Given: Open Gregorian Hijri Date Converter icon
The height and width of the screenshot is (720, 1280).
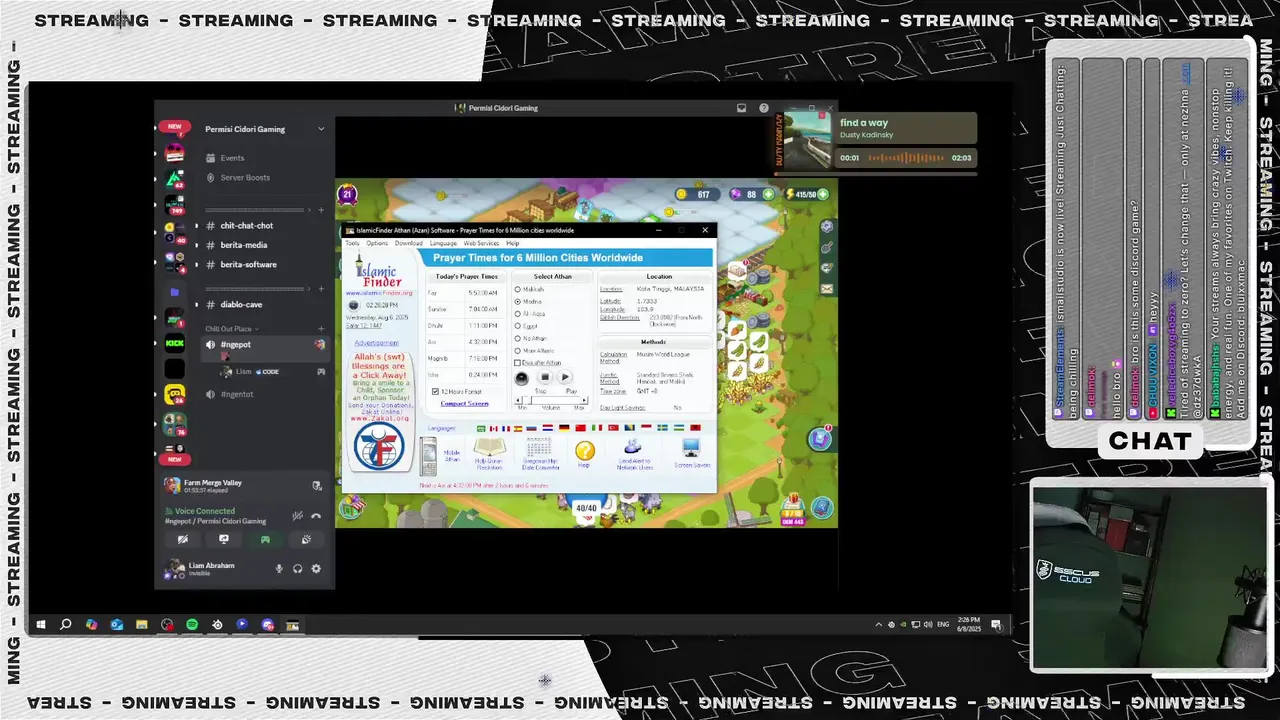Looking at the screenshot, I should click(539, 448).
